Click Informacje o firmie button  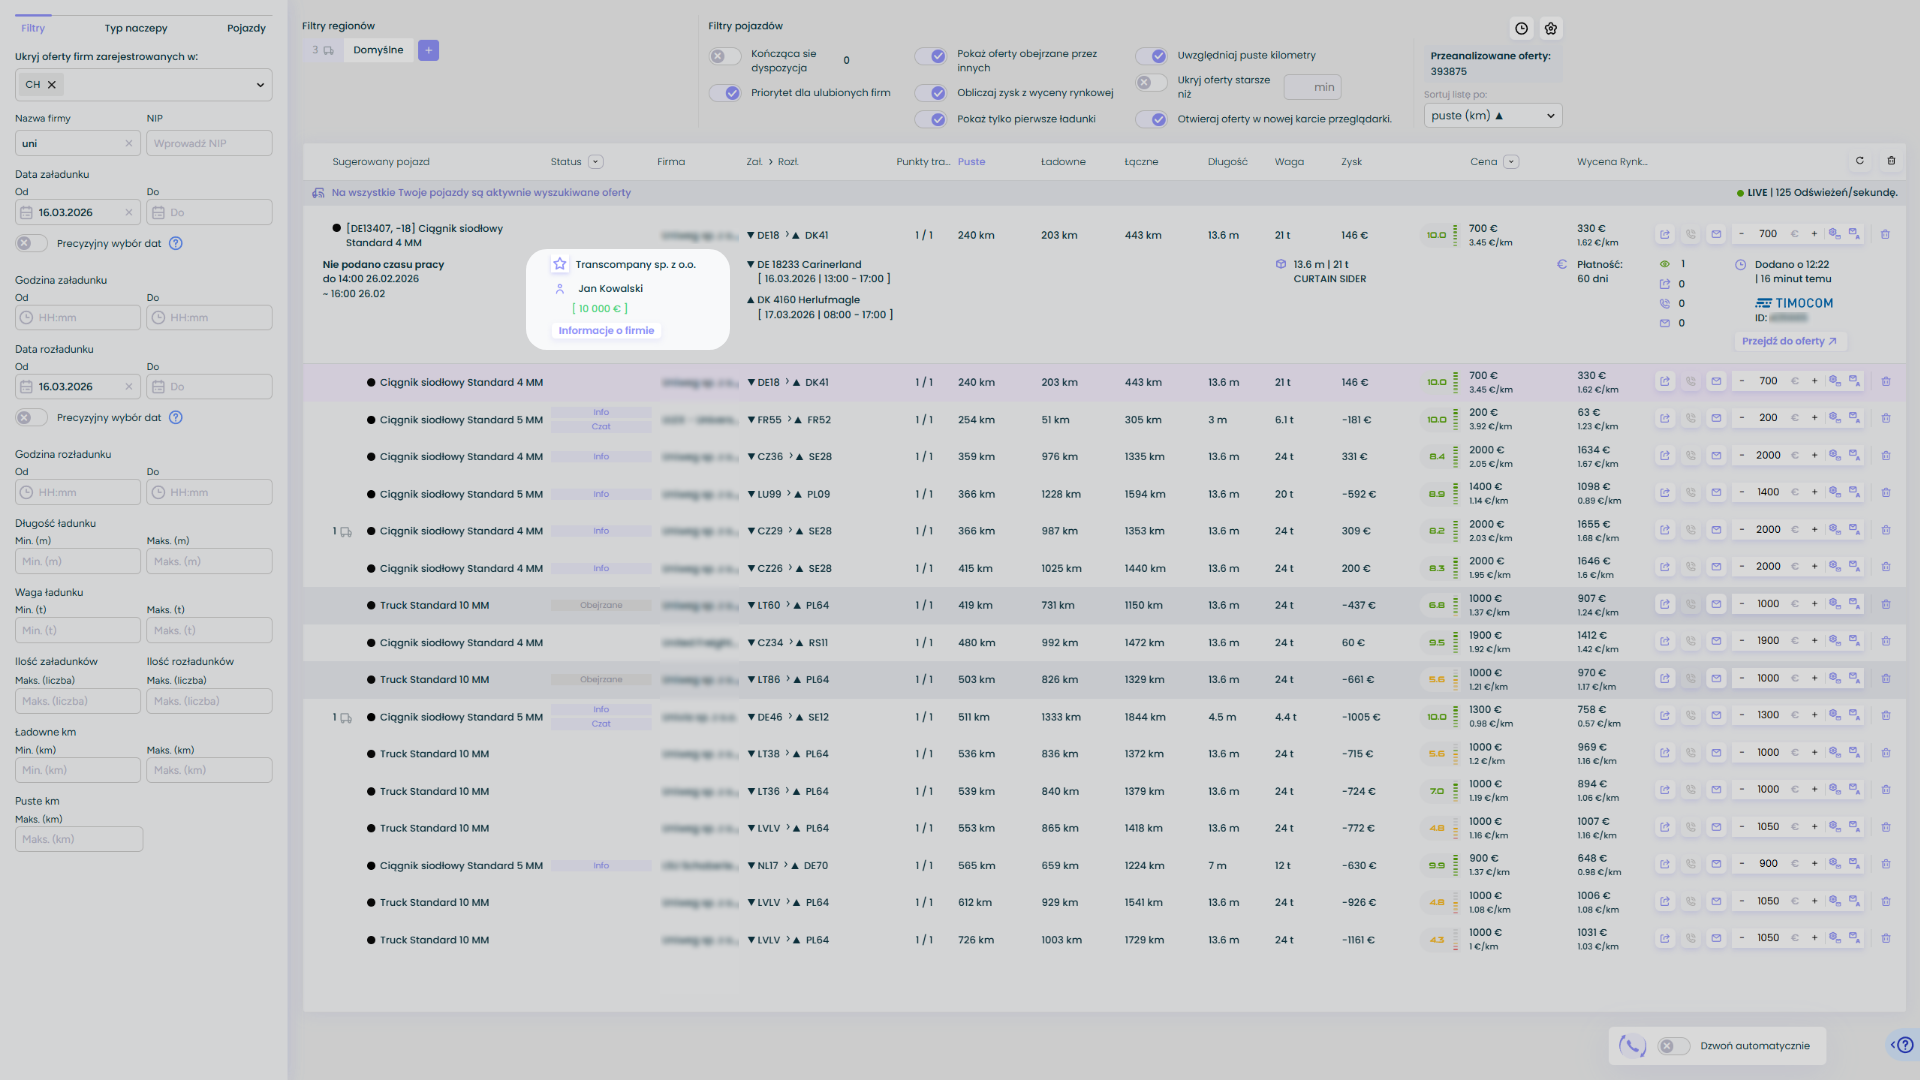(x=606, y=331)
